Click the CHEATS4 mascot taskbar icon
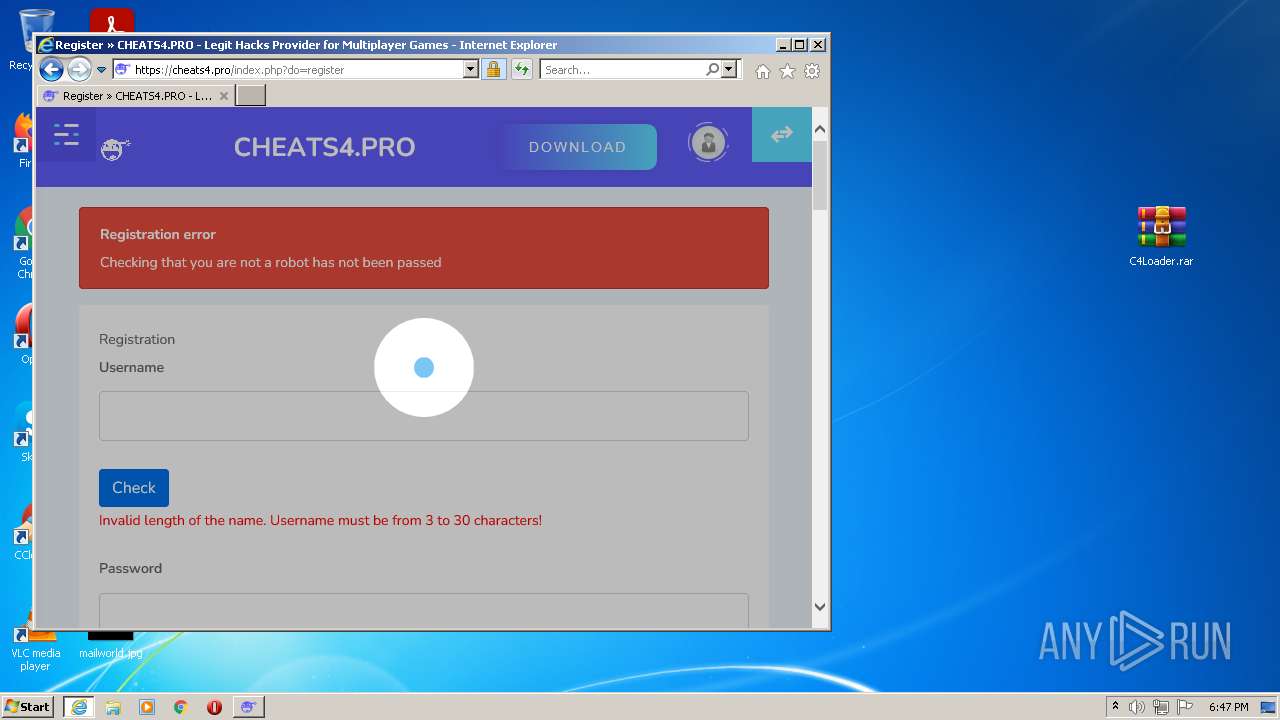The width and height of the screenshot is (1280, 720). [x=248, y=707]
